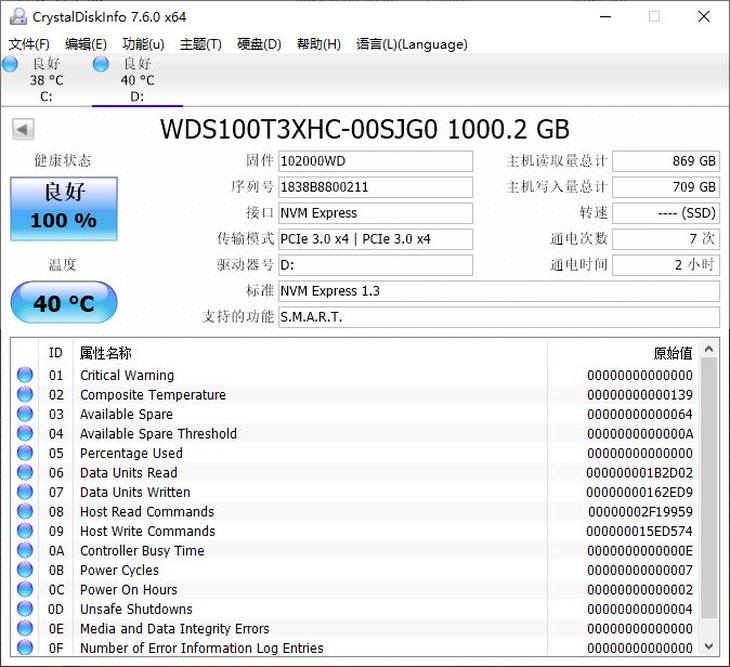Viewport: 730px width, 667px height.
Task: Click the status icon for Data Units Written
Action: 25,492
